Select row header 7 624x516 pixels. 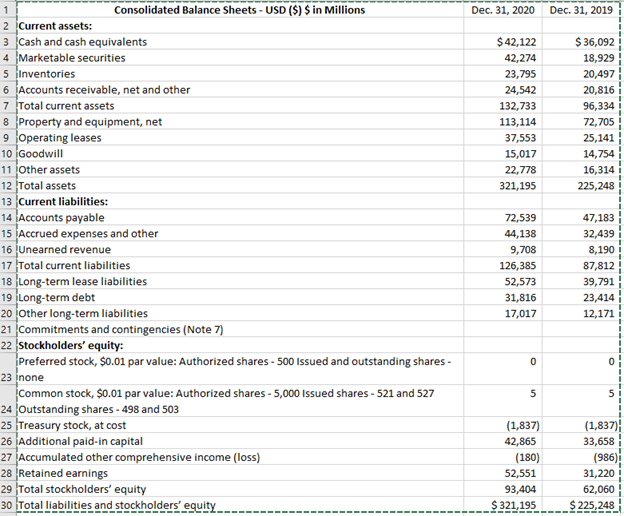[x=8, y=106]
